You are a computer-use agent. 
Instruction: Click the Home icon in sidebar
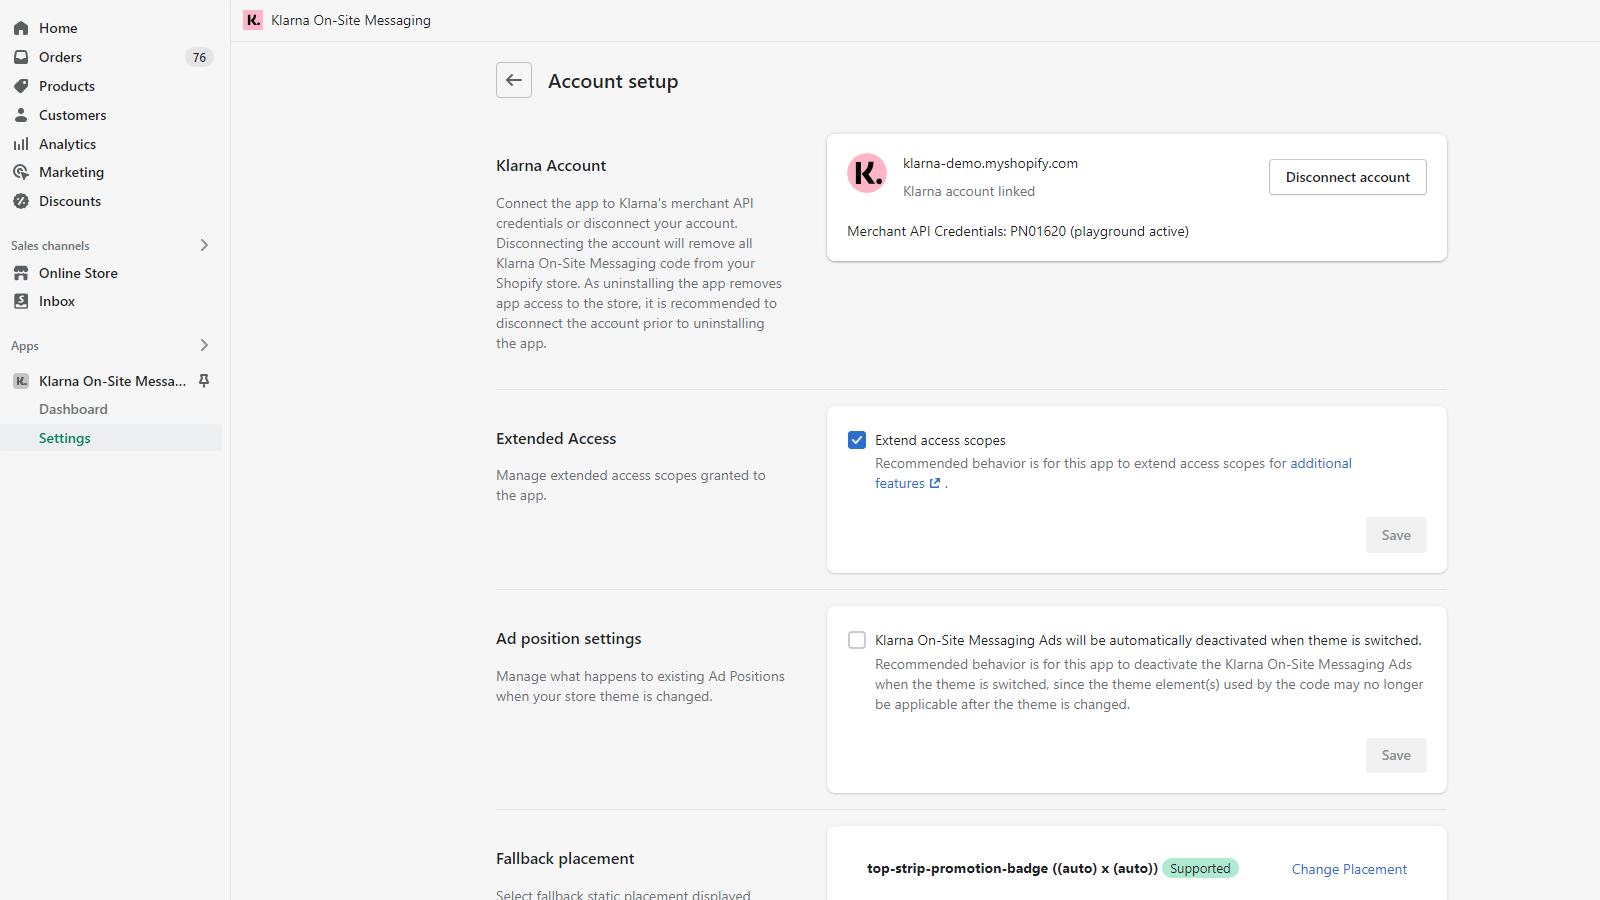tap(21, 28)
